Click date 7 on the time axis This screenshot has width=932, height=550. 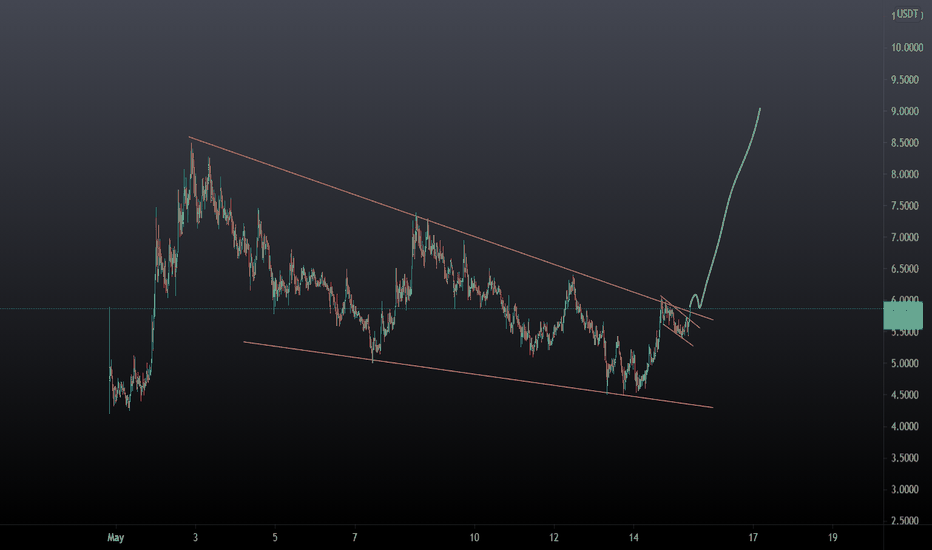click(355, 538)
